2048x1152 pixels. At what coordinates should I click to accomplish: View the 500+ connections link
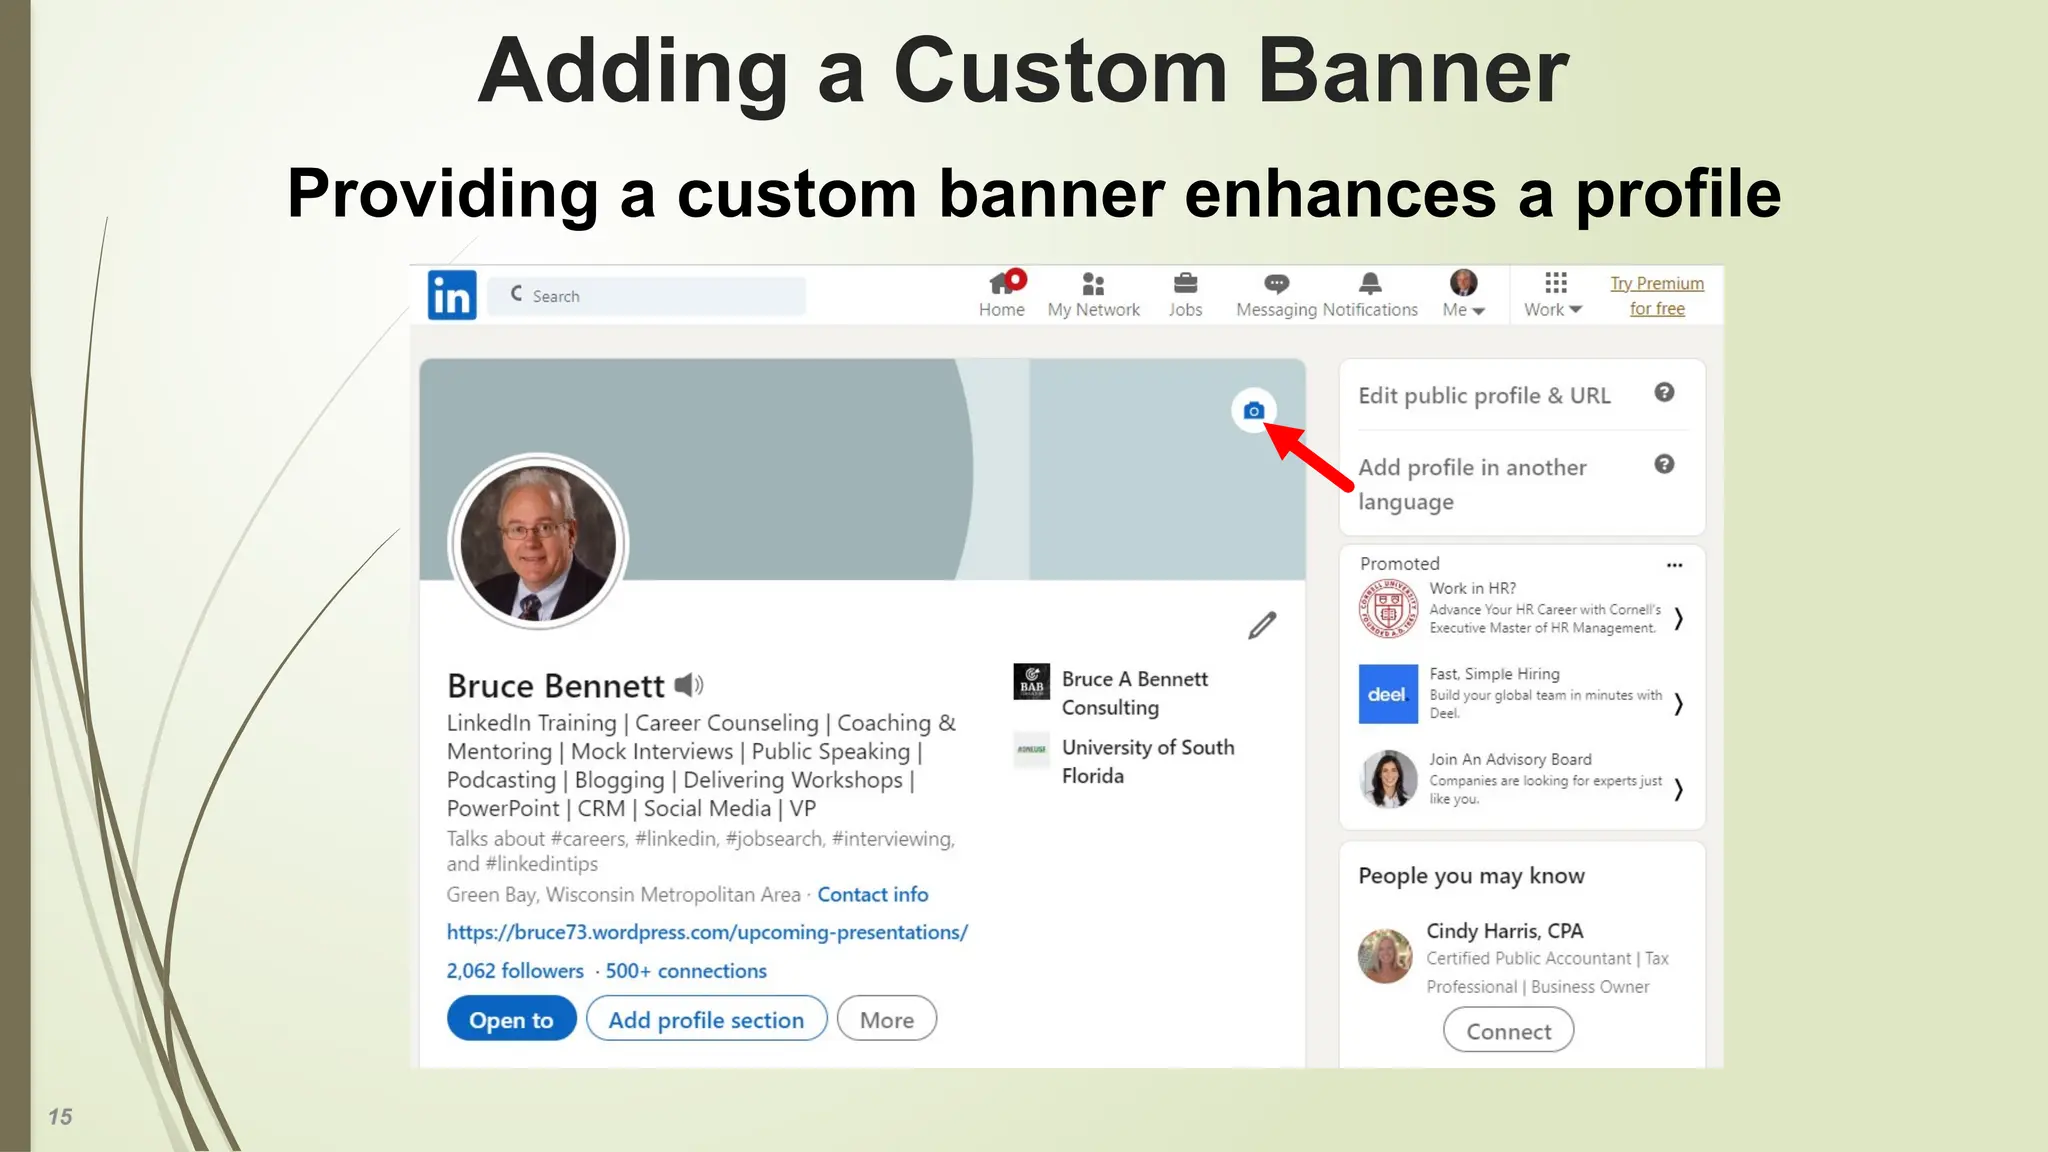pos(686,971)
